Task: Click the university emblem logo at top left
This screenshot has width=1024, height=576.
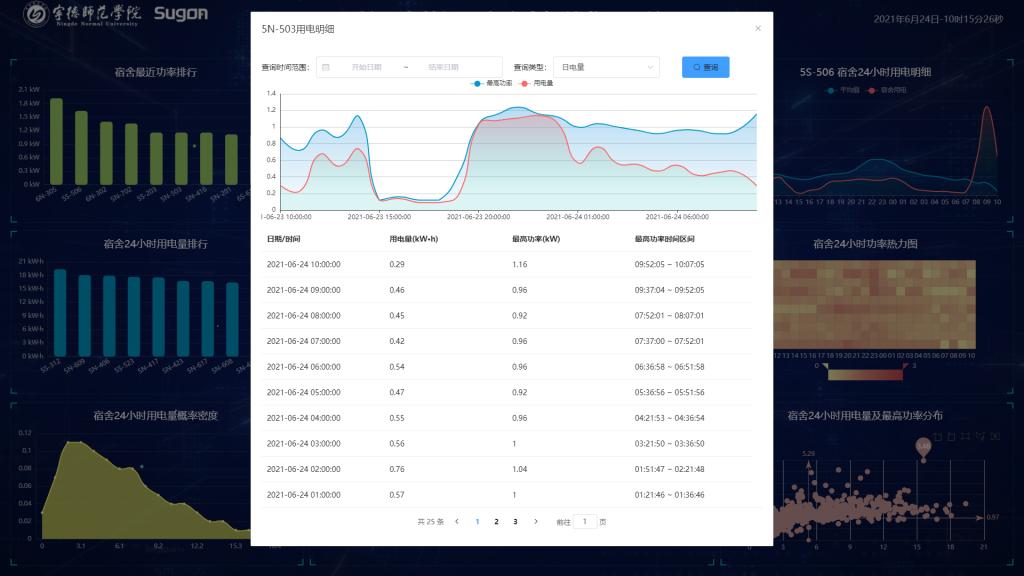Action: 36,14
